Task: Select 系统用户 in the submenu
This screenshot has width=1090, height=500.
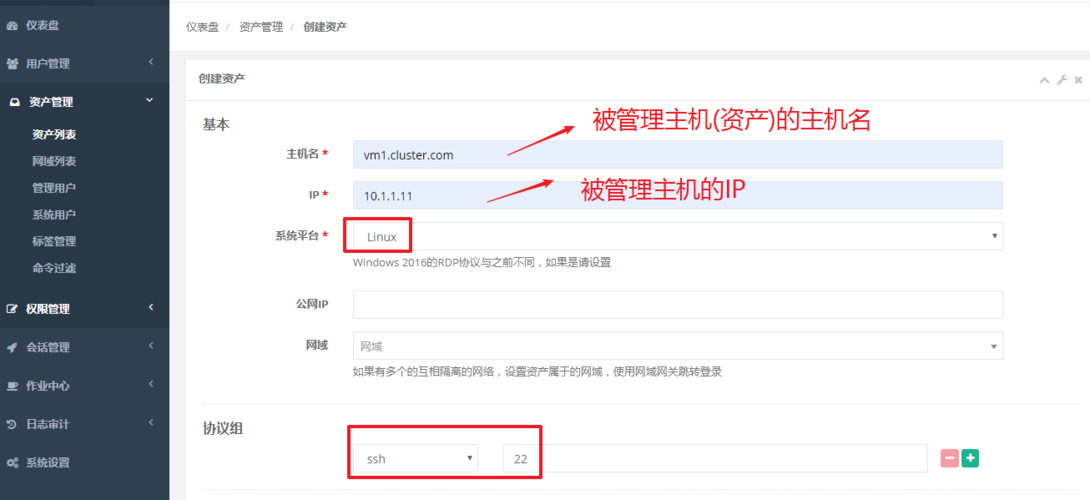Action: 54,215
